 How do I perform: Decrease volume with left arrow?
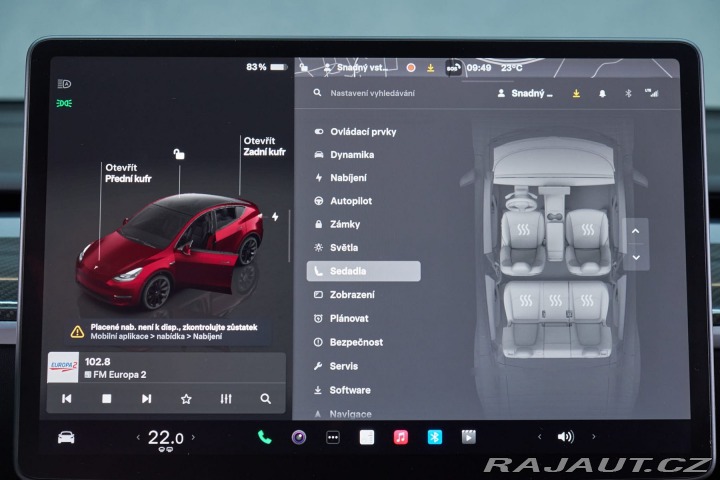pos(540,437)
